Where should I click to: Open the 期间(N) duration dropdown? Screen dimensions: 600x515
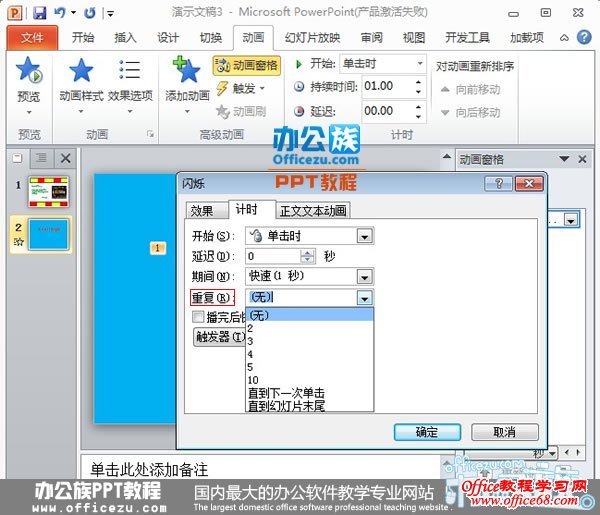coord(364,276)
